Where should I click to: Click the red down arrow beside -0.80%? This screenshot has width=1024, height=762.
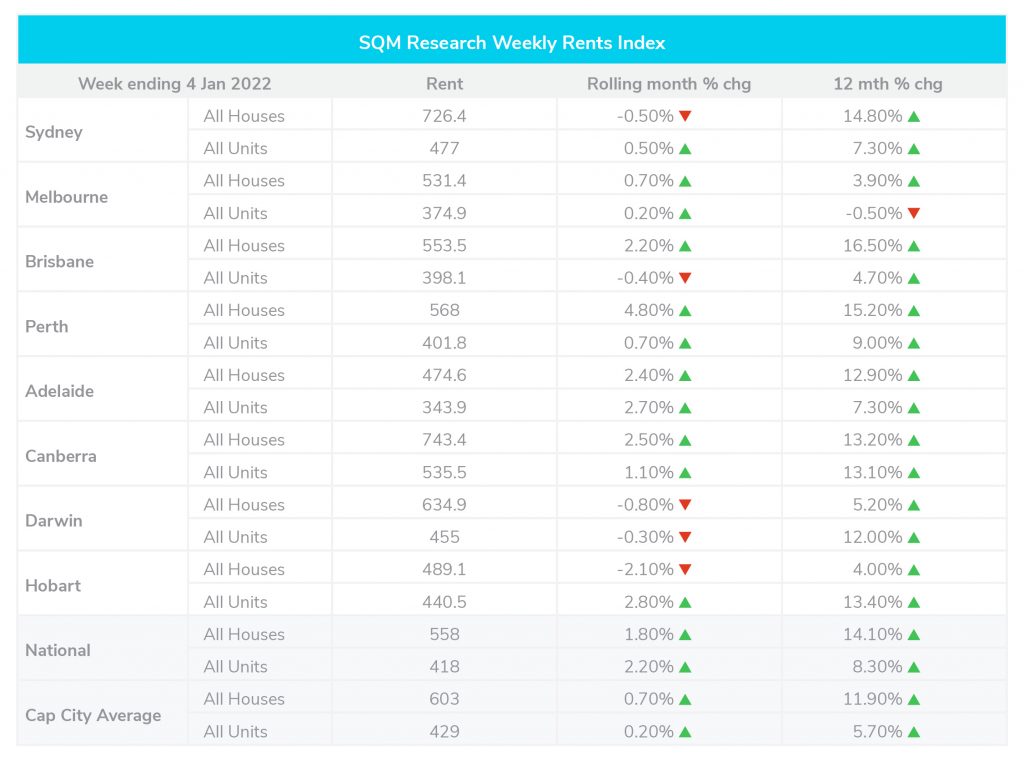click(x=685, y=505)
